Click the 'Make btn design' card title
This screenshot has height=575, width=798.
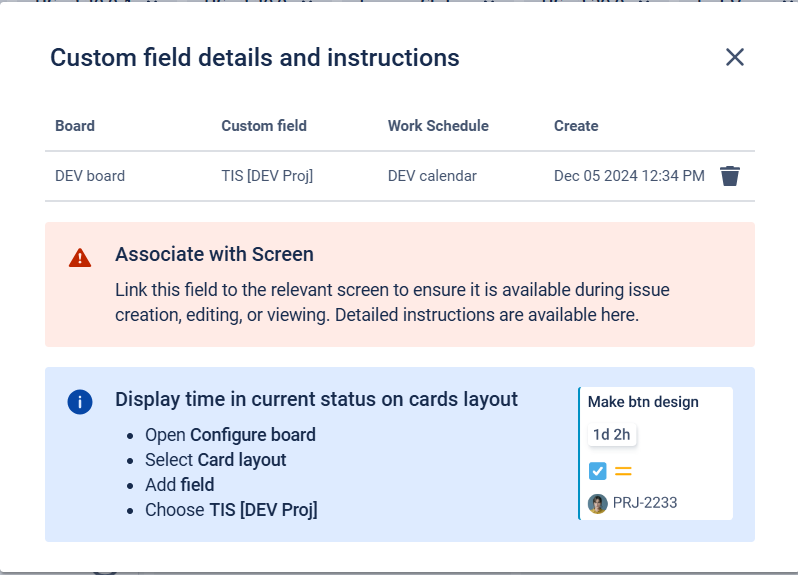click(x=643, y=402)
